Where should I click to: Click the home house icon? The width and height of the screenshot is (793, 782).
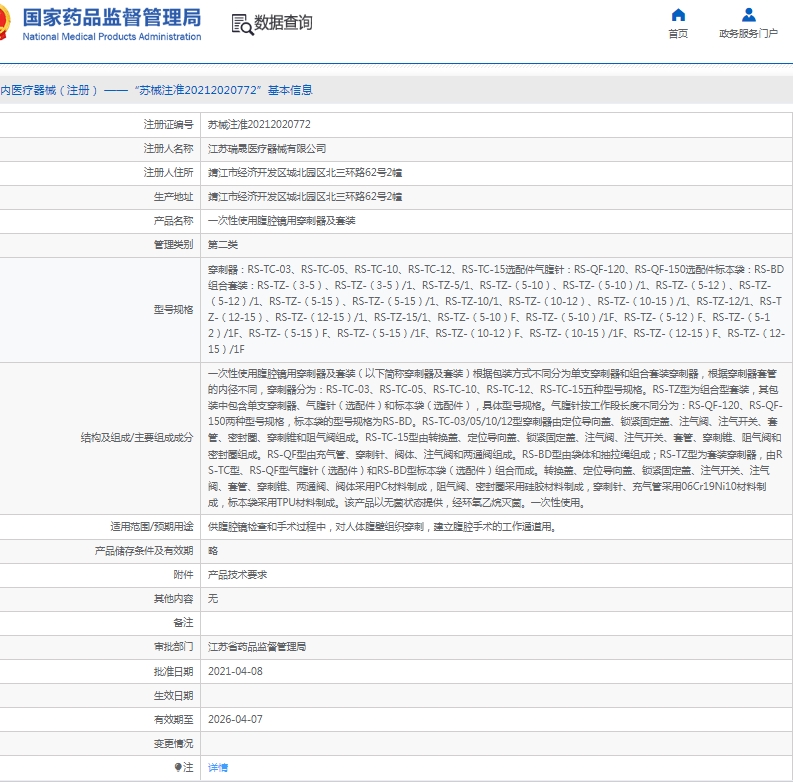678,15
